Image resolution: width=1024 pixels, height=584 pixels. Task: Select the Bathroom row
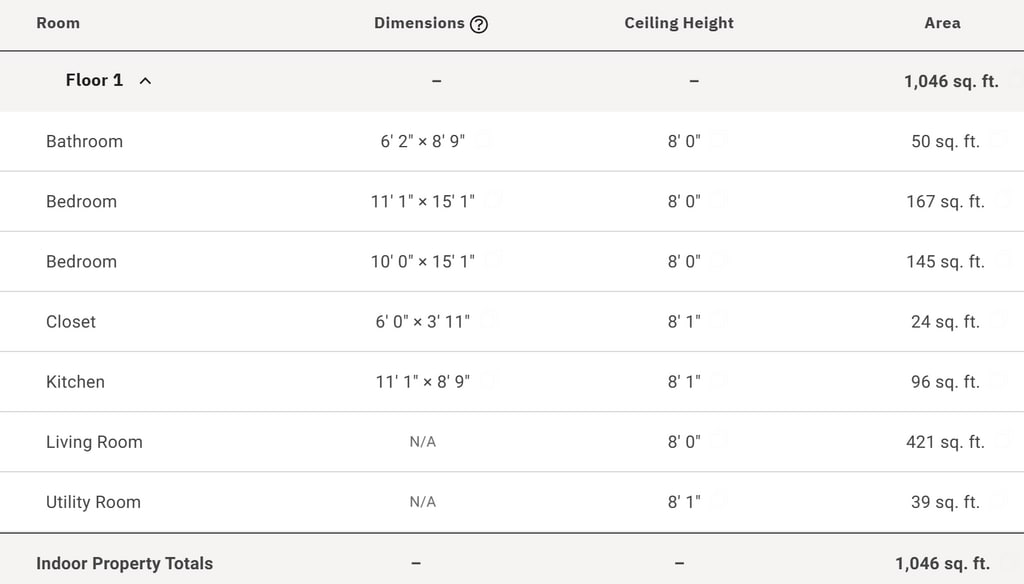point(512,142)
